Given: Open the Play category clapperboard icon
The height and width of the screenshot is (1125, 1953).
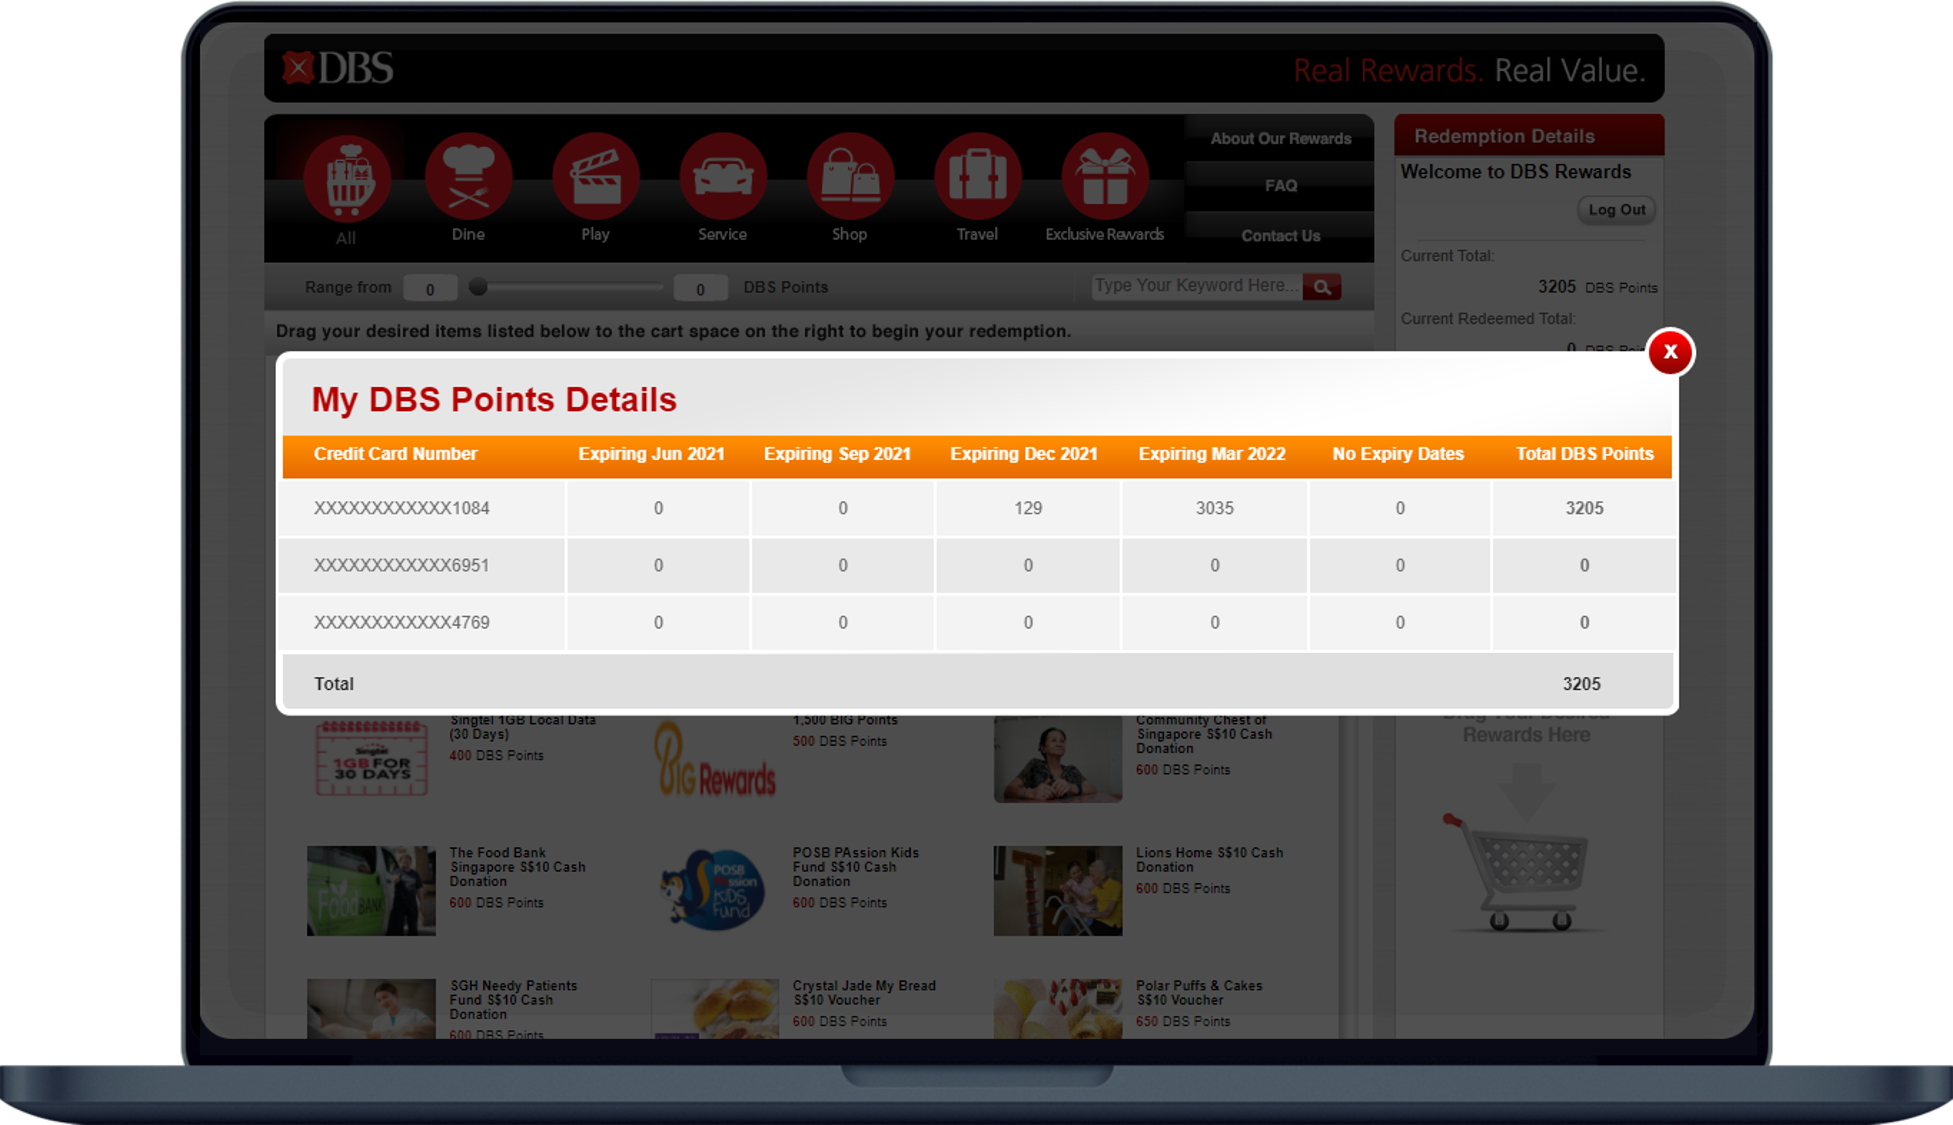Looking at the screenshot, I should 595,176.
